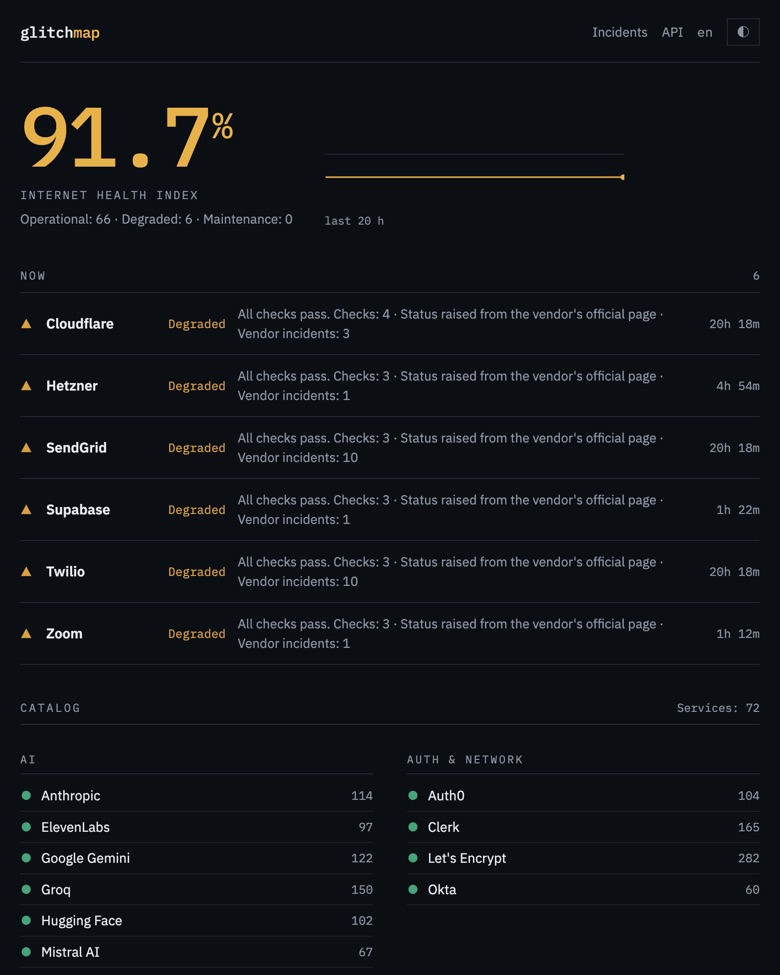The image size is (780, 975).
Task: Click the 91.7% health index value
Action: click(x=128, y=137)
